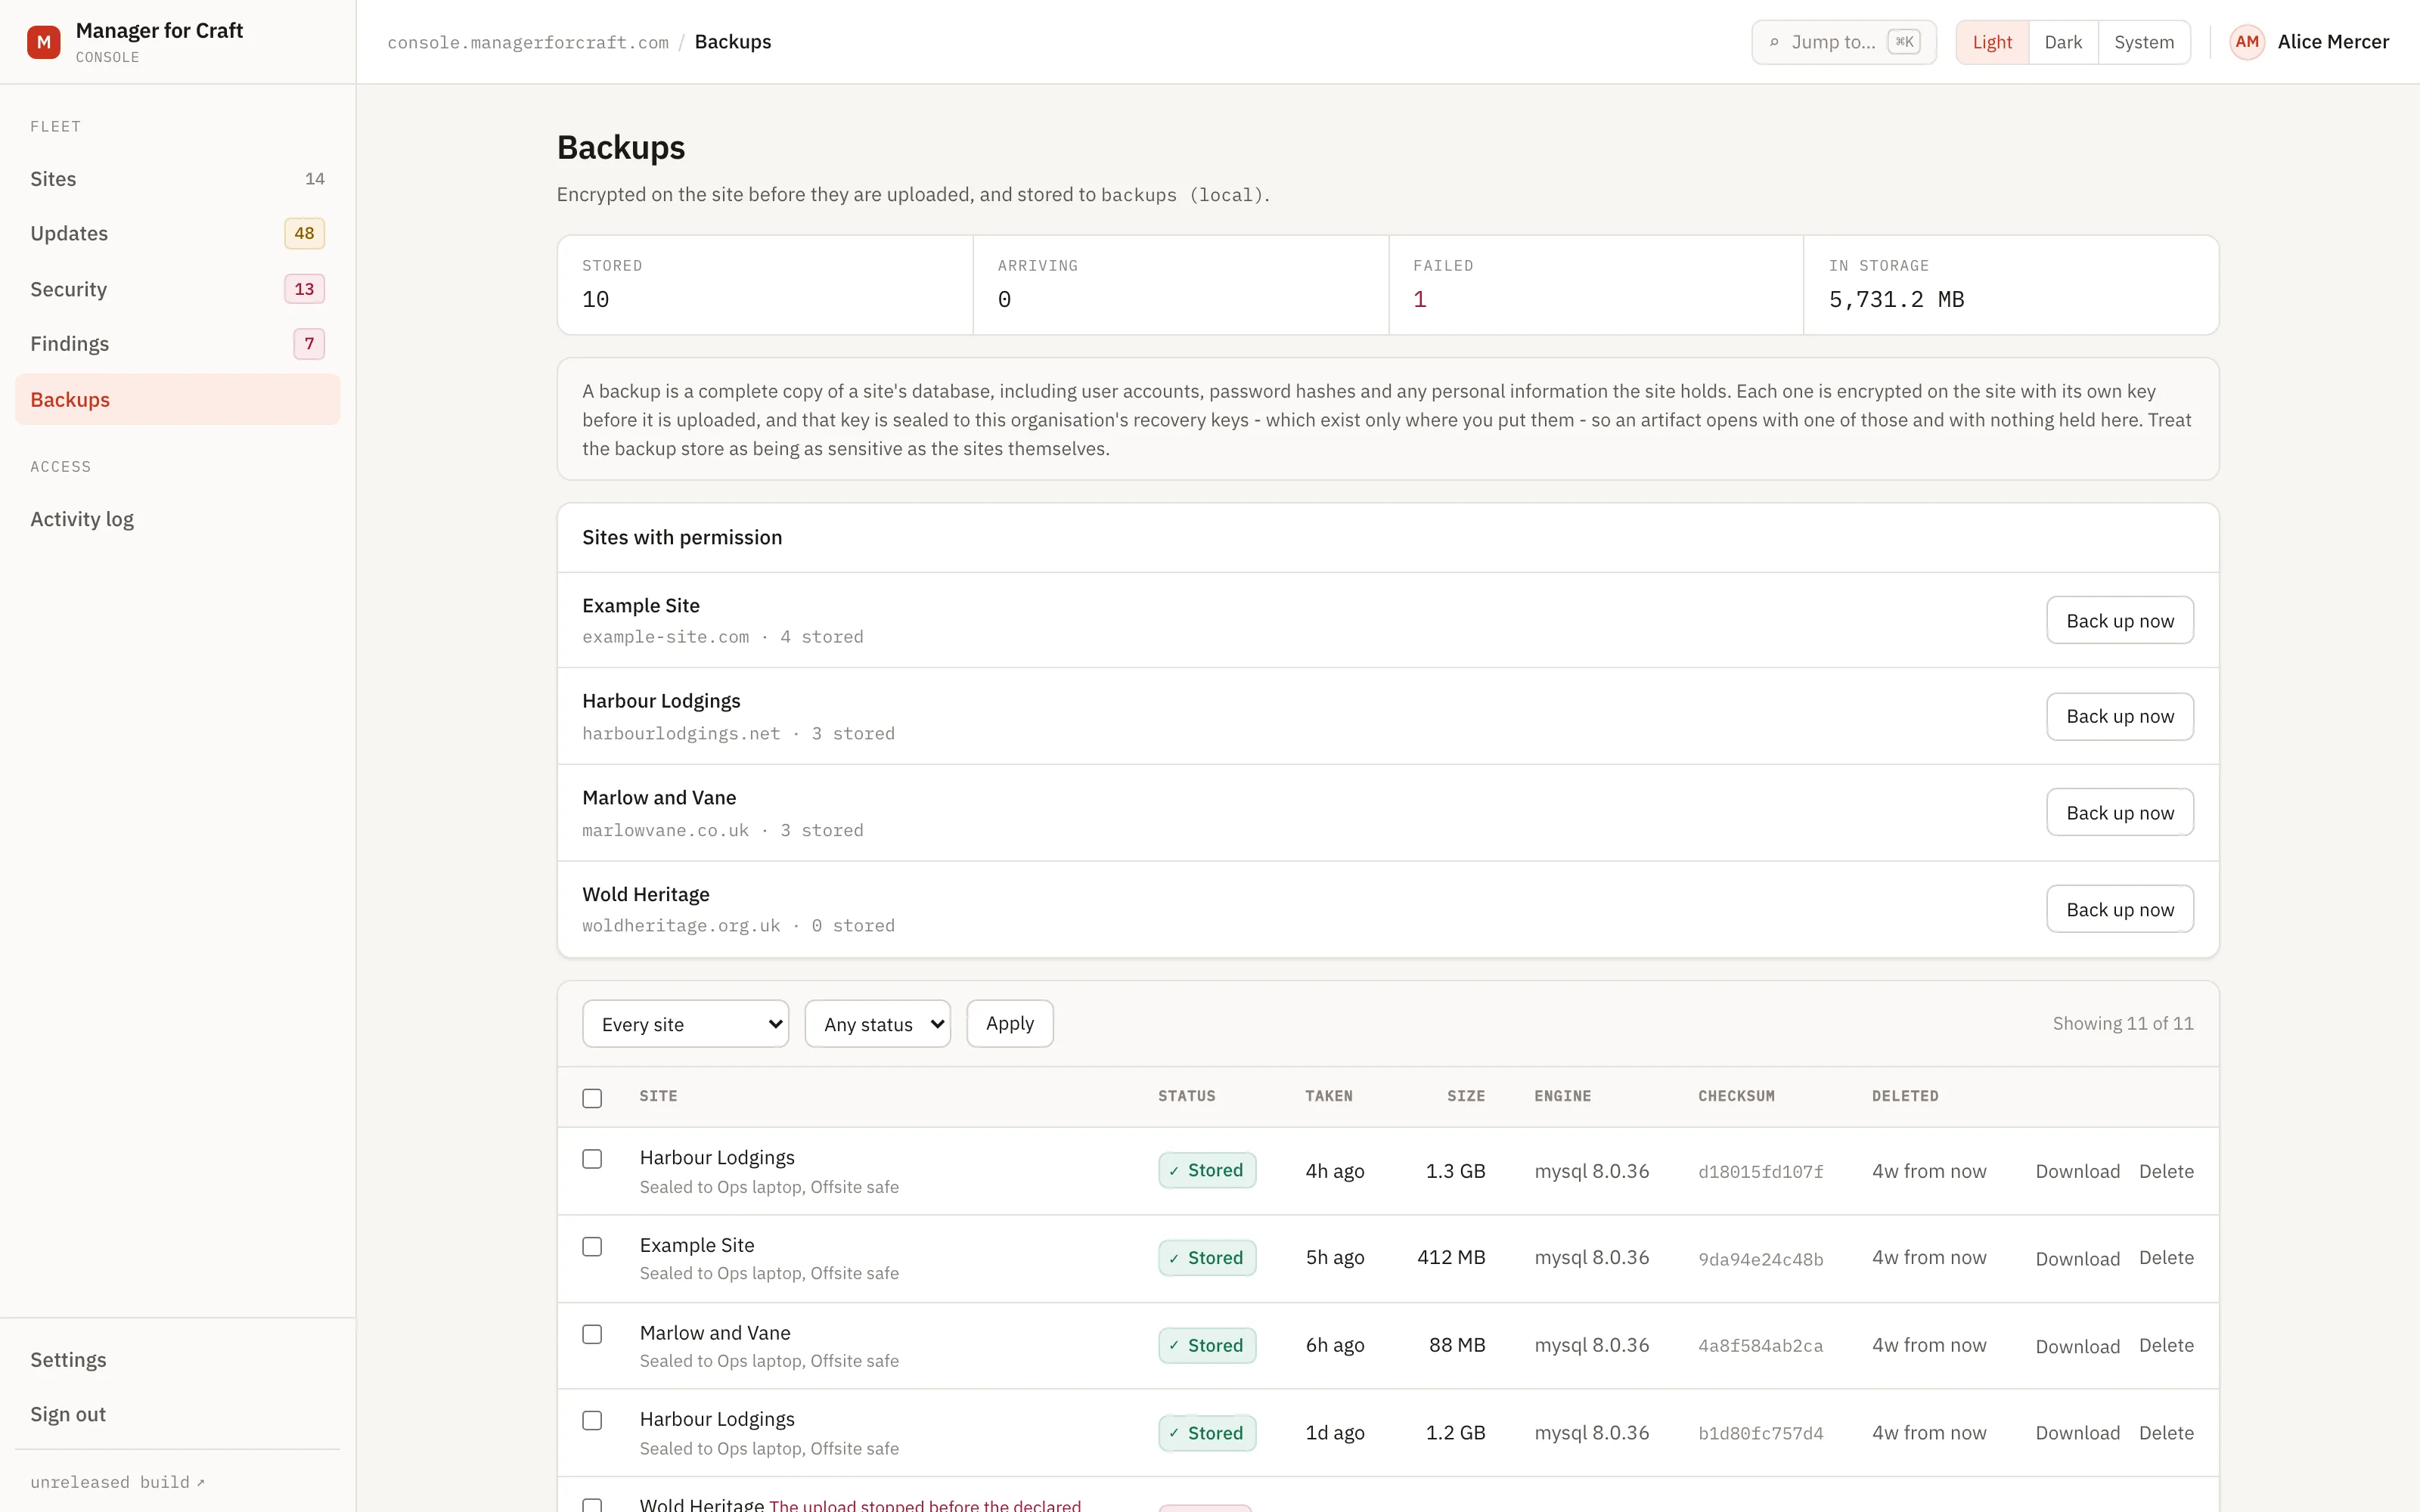Switch theme to System
This screenshot has height=1512, width=2420.
pos(2143,42)
